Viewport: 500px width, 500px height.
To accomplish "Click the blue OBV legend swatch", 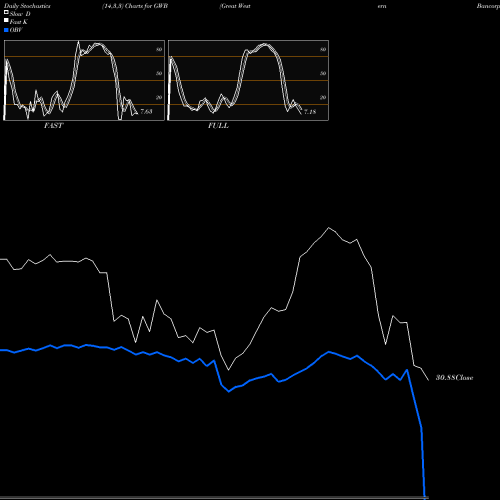I will 6,30.
